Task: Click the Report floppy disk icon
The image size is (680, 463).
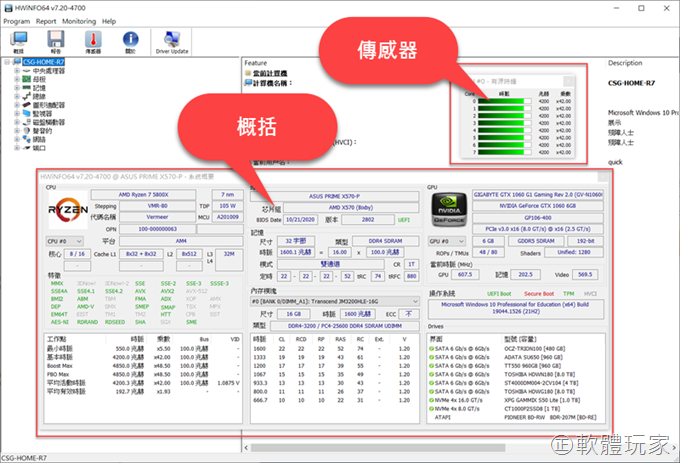Action: pyautogui.click(x=56, y=40)
